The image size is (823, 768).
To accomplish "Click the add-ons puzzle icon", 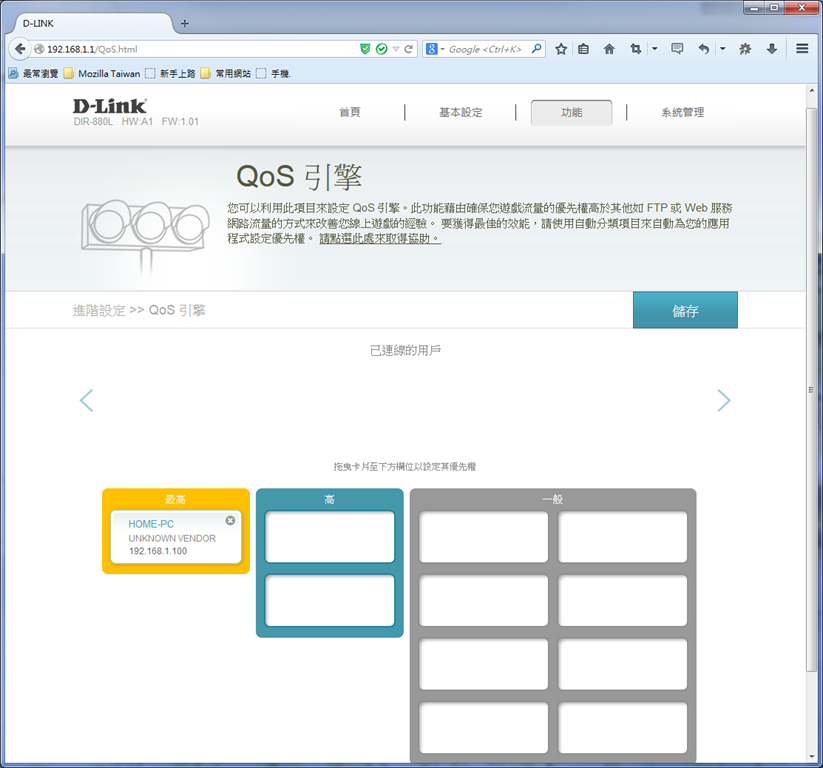I will 745,49.
